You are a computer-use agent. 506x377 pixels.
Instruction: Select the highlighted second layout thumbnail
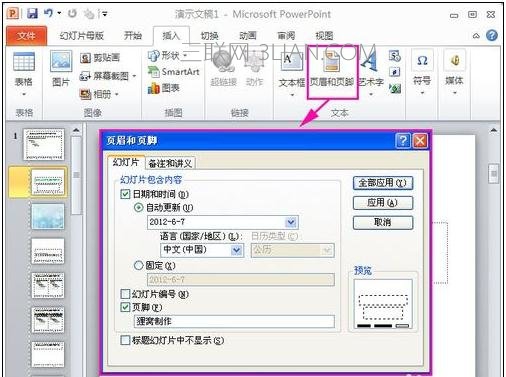point(48,182)
